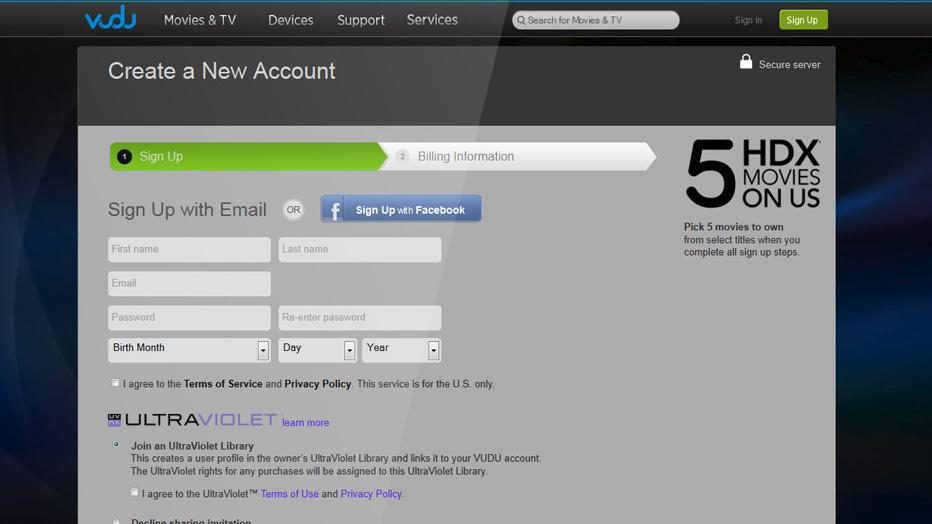The image size is (932, 524).
Task: Click the Facebook f logo icon
Action: (x=334, y=210)
